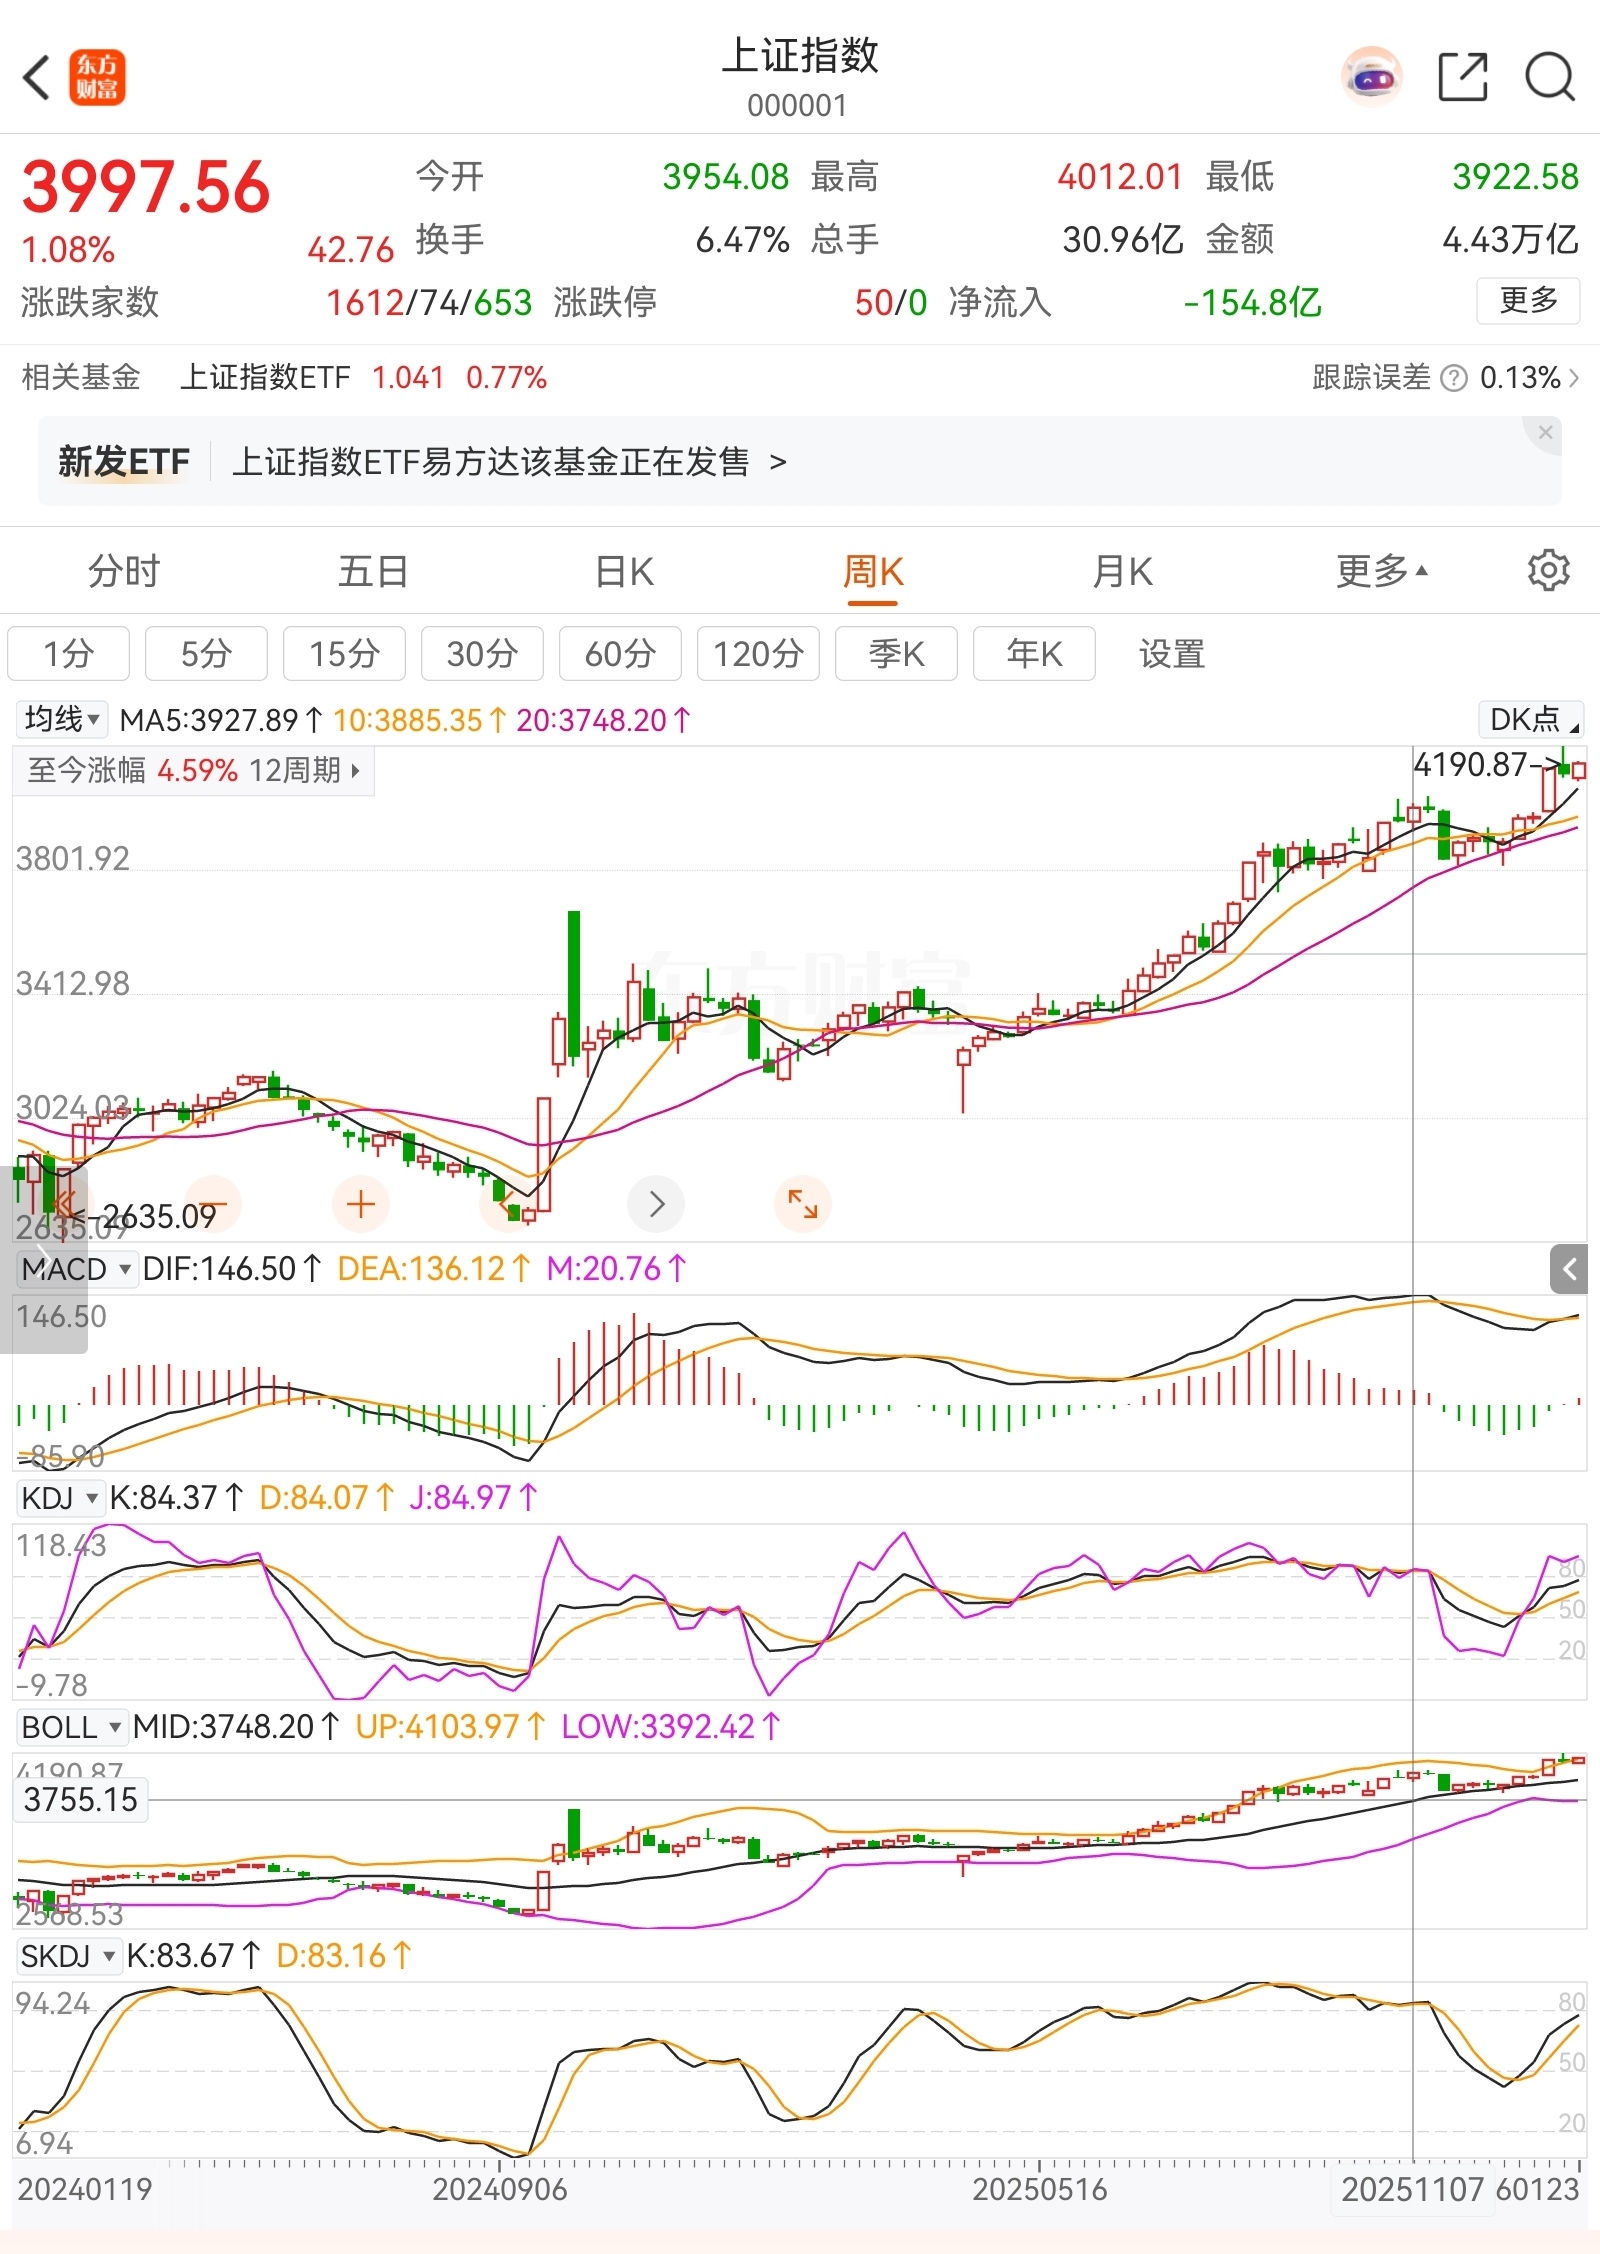Expand the 更多 chart period menu
The image size is (1600, 2254).
(1381, 571)
